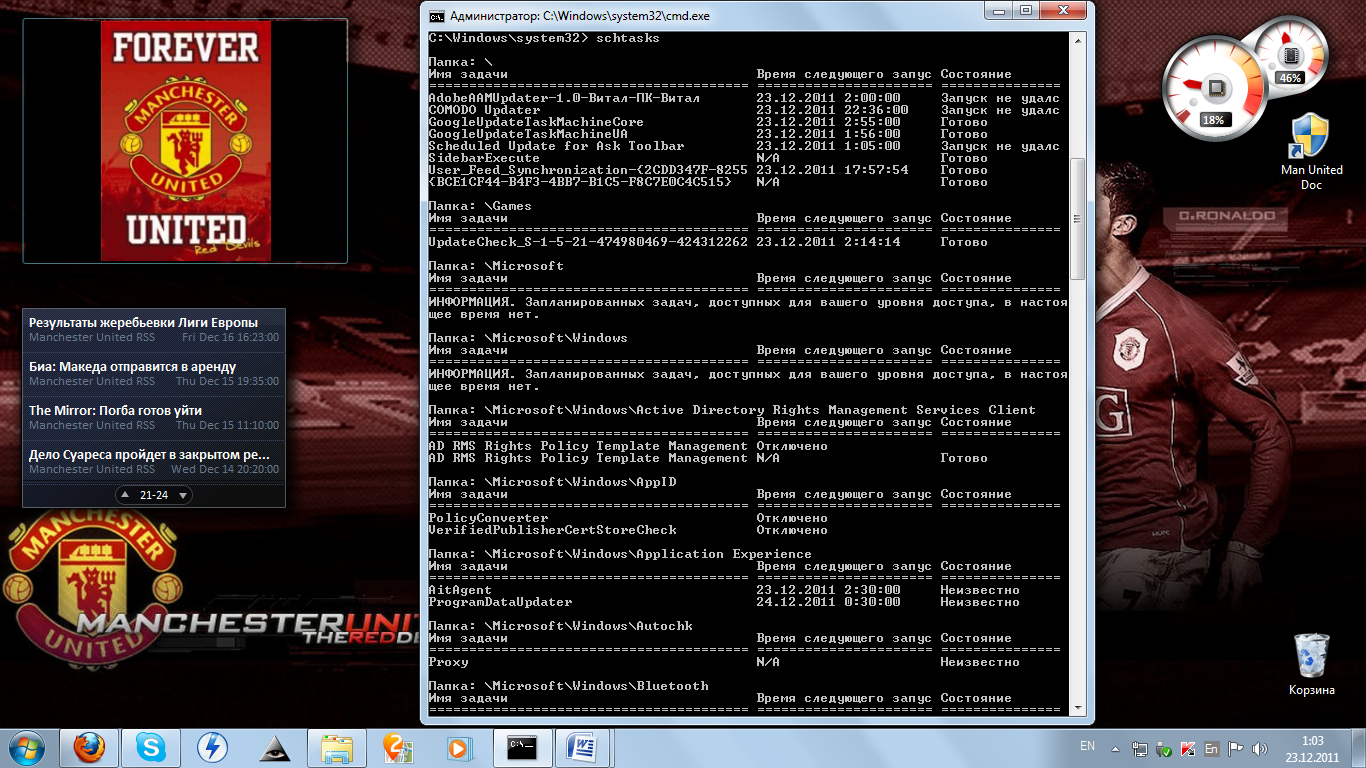The image size is (1366, 768).
Task: Open Windows Explorer folder icon on taskbar
Action: point(337,747)
